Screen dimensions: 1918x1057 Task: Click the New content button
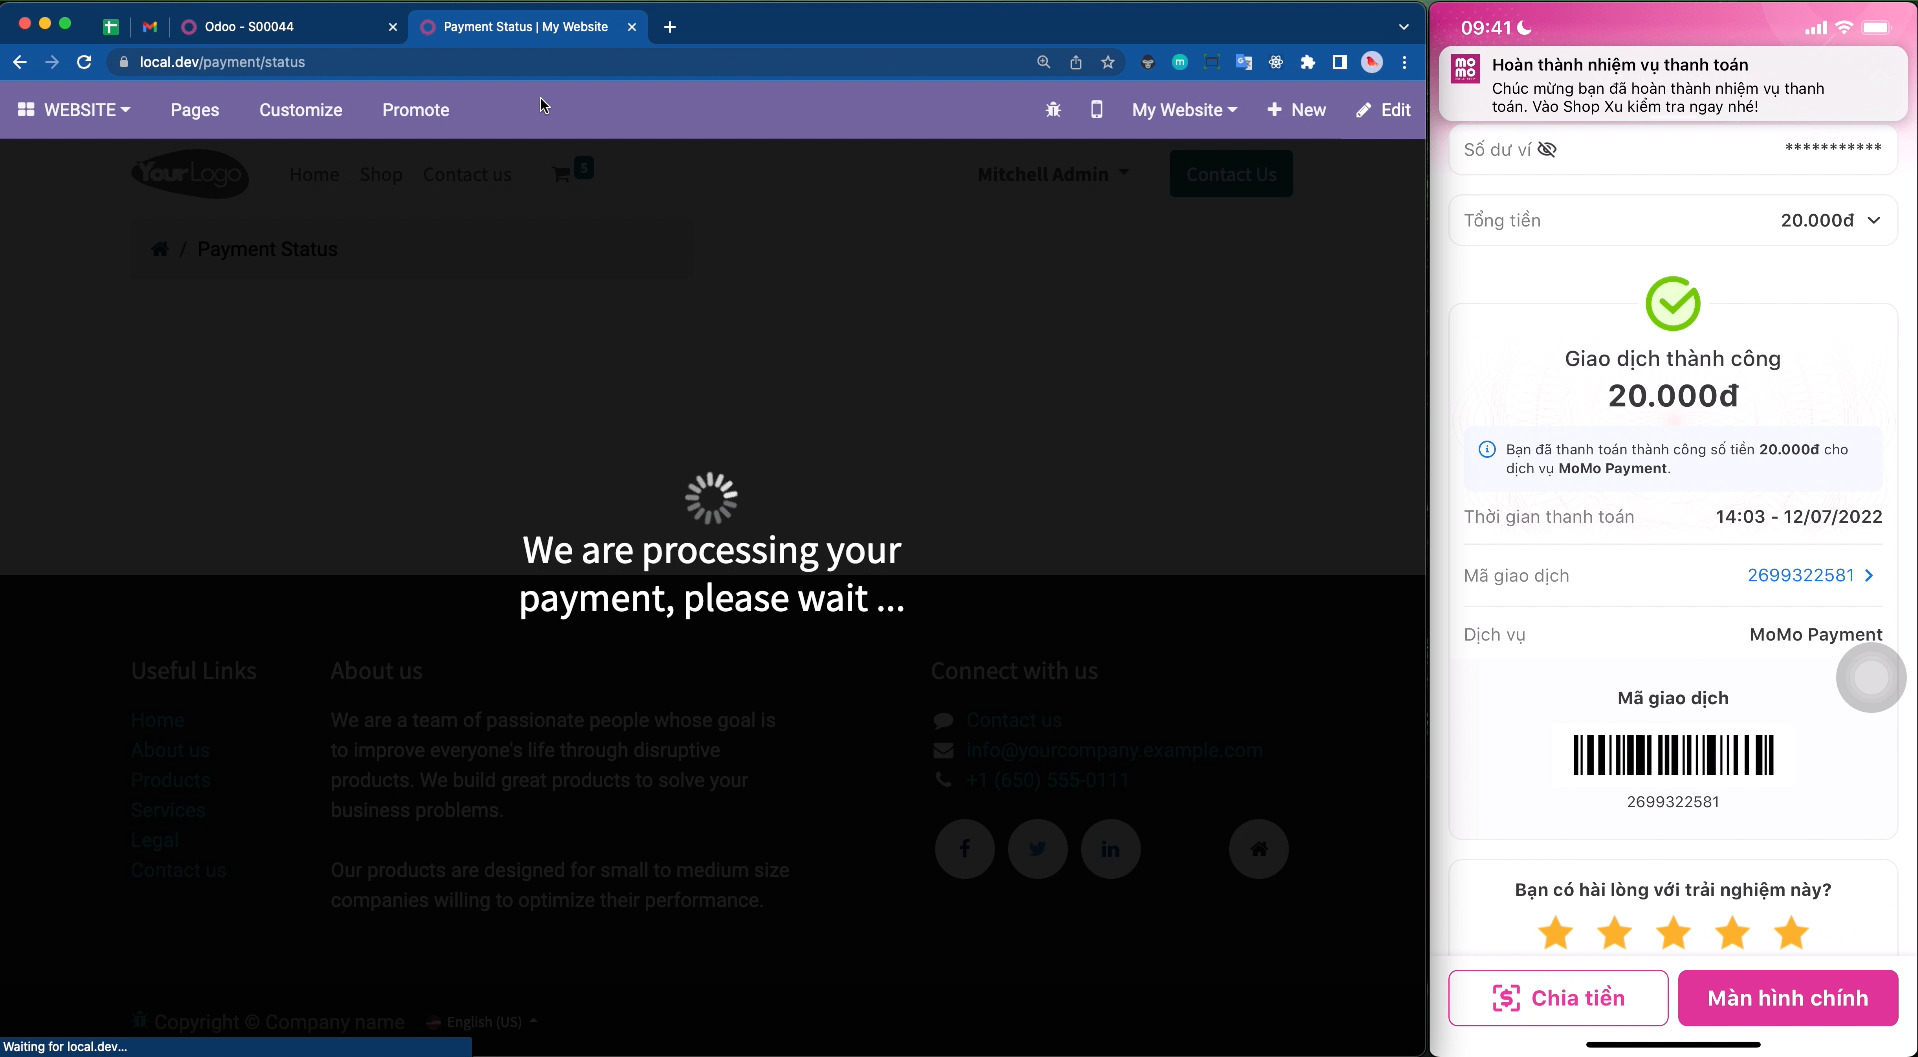(x=1297, y=110)
